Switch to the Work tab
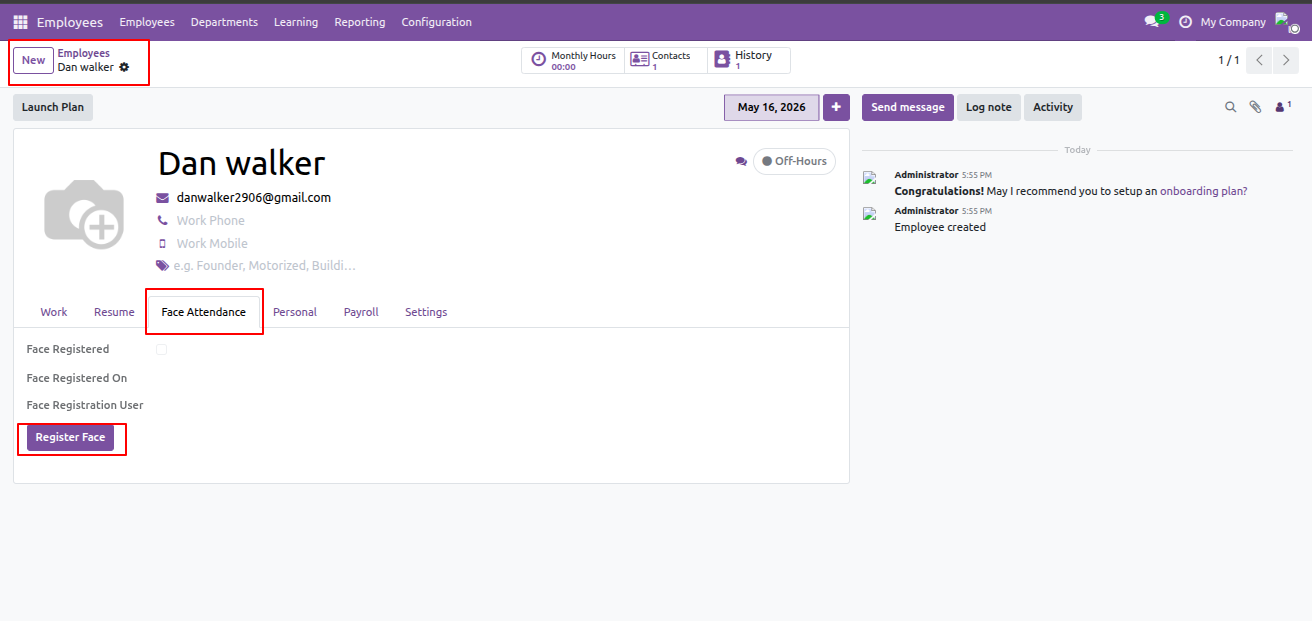The width and height of the screenshot is (1312, 621). coord(54,312)
